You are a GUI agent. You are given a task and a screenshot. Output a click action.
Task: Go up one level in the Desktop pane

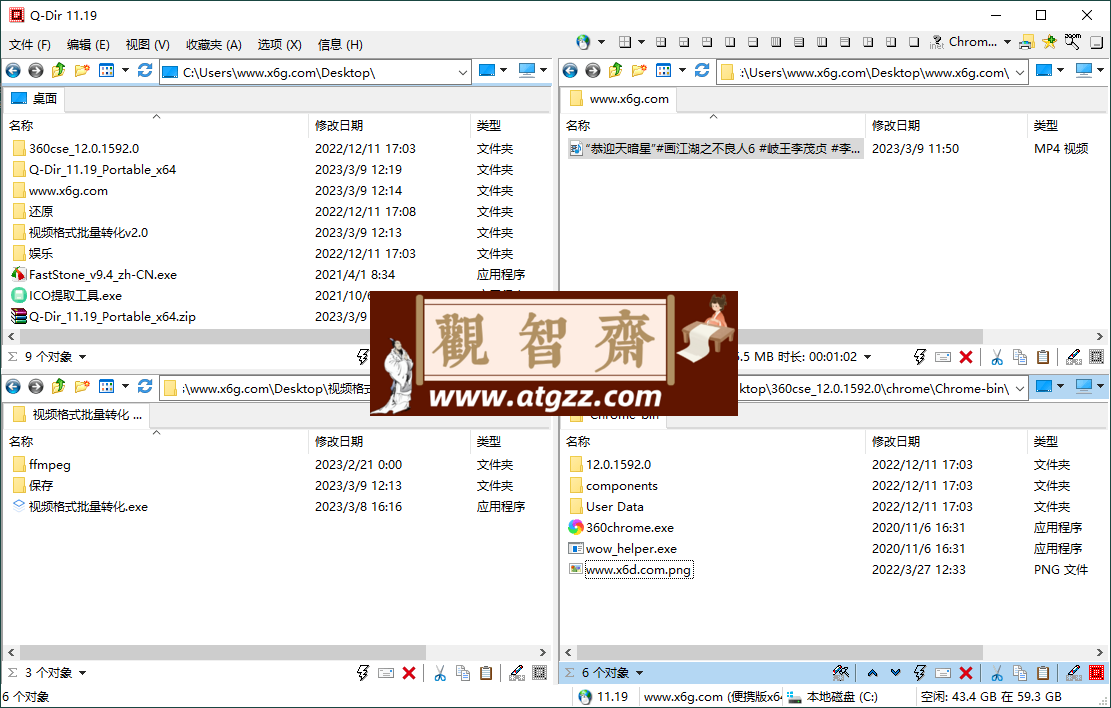pos(58,70)
